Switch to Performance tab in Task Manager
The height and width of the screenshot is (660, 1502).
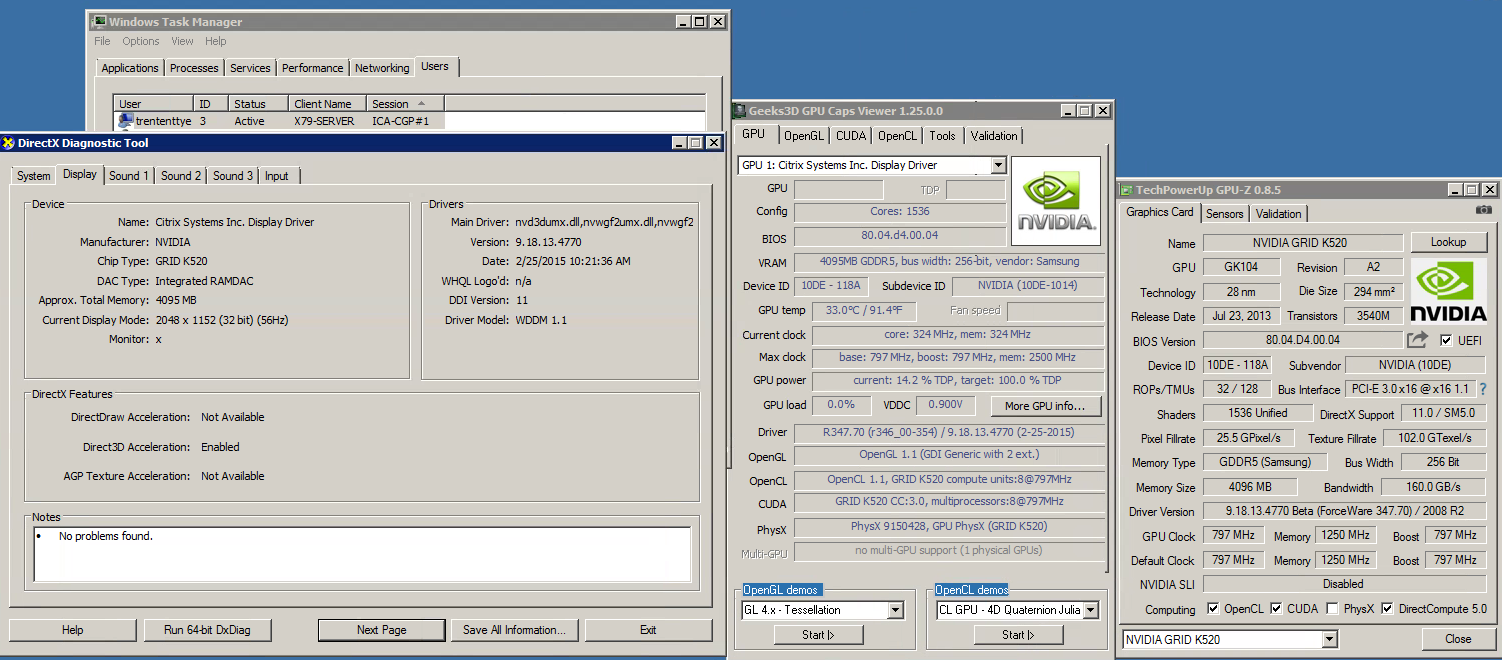pos(312,68)
